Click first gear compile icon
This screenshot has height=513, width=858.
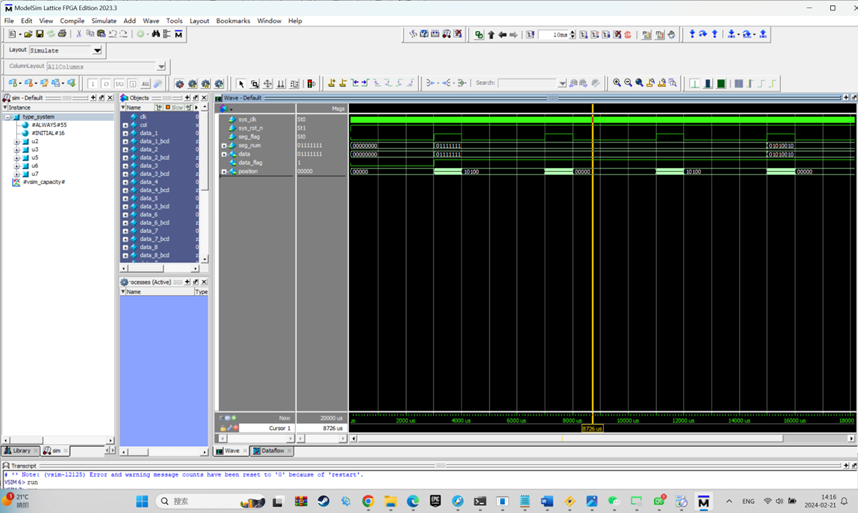click(179, 84)
